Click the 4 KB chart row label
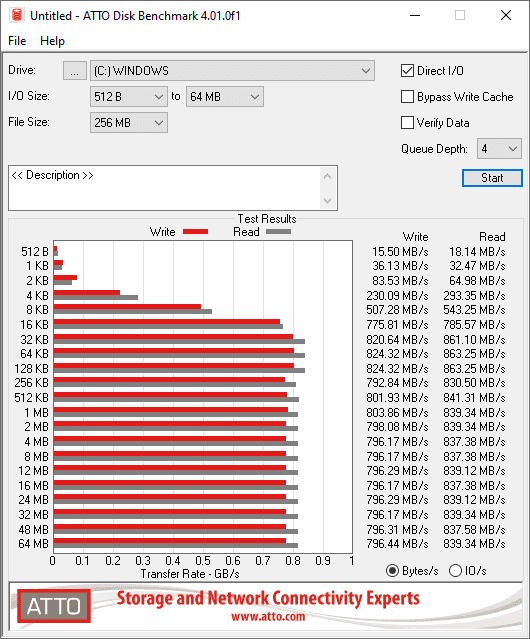Viewport: 530px width, 639px height. [x=37, y=295]
